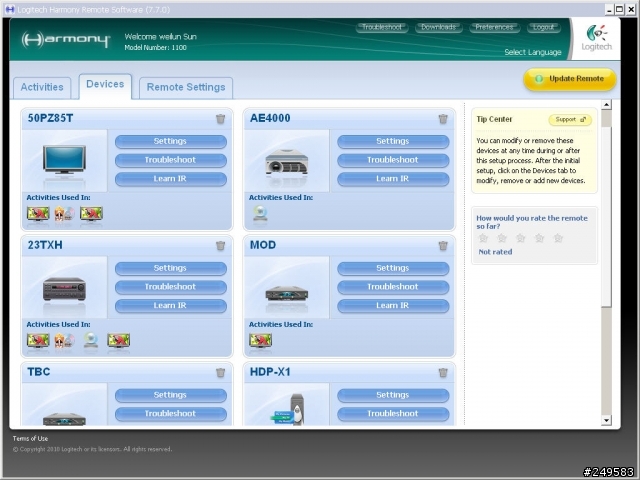Click Logout in the top header
The height and width of the screenshot is (480, 640).
pos(544,27)
